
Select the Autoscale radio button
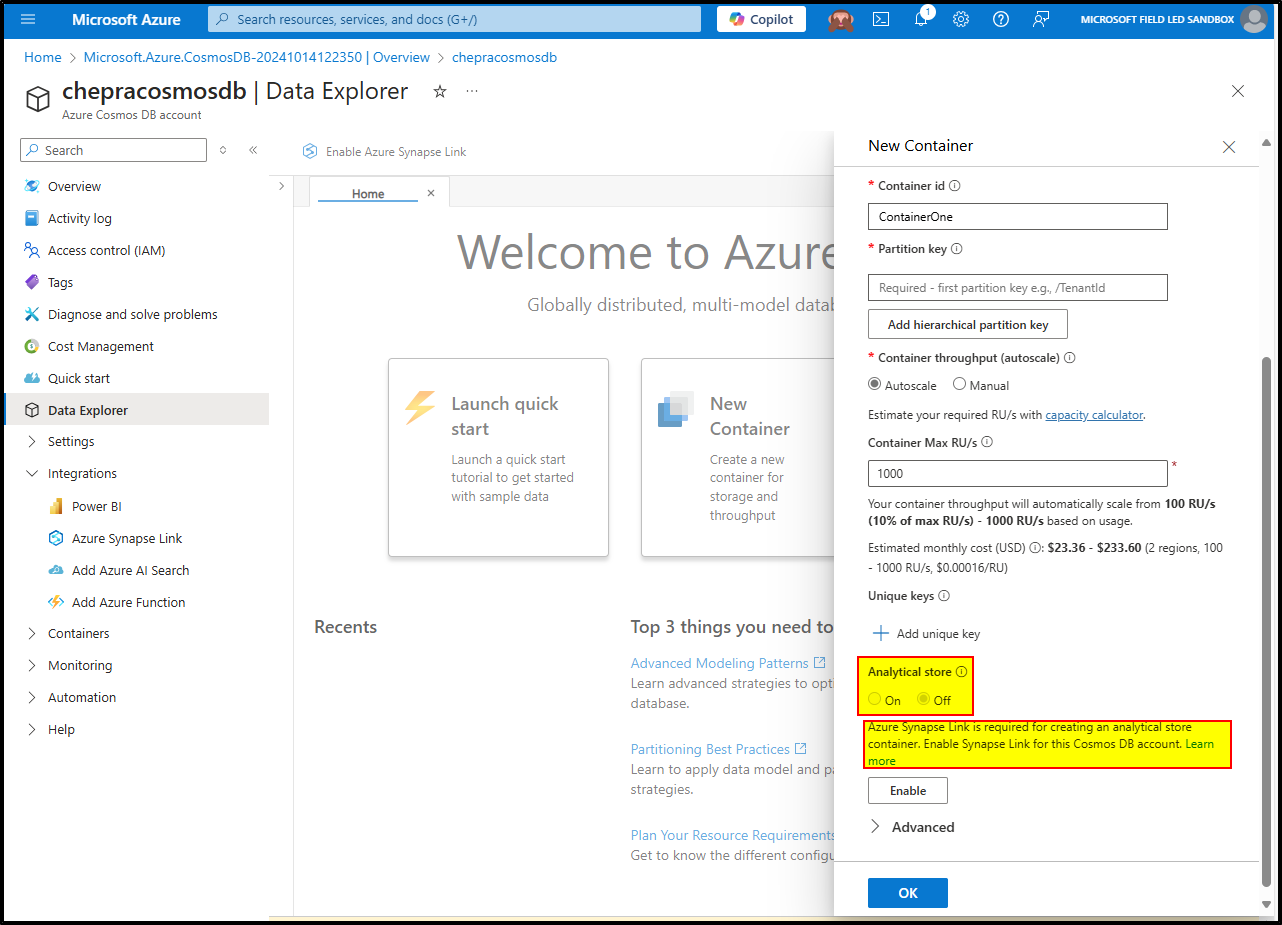(875, 385)
